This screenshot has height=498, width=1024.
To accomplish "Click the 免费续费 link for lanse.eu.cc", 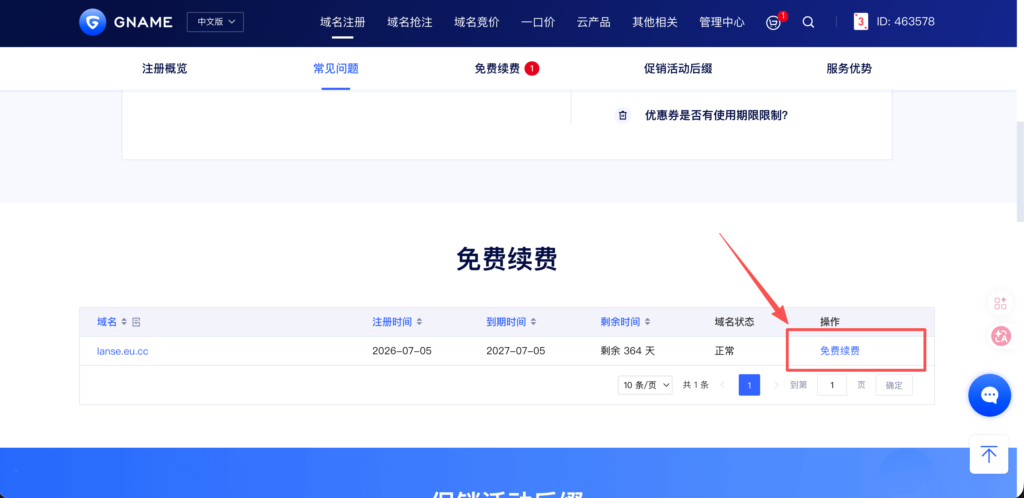I will click(840, 350).
